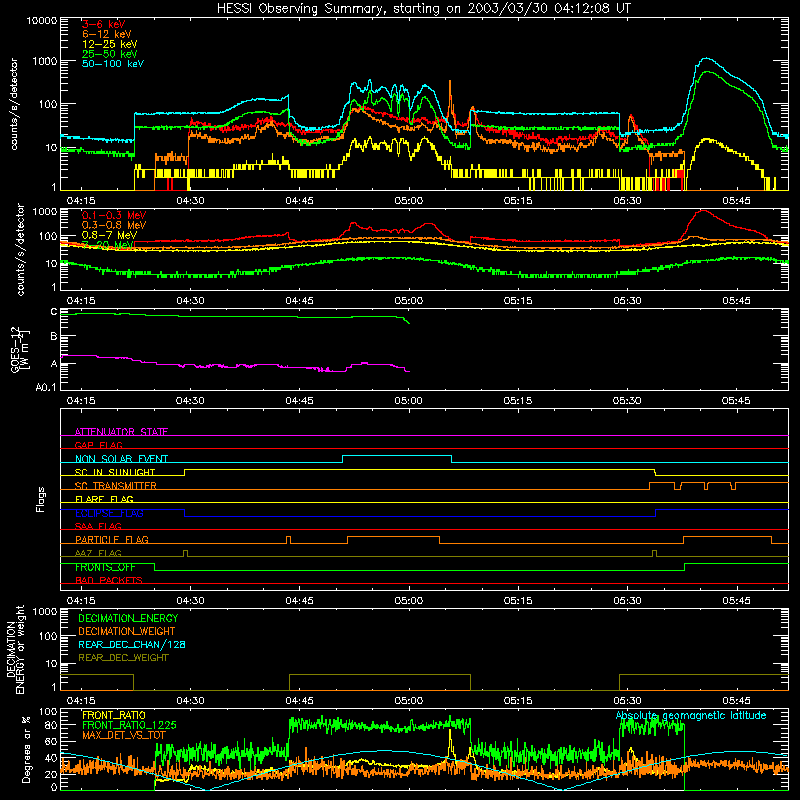Click the SC_IN_SUNLIGHT flag label

tap(115, 472)
